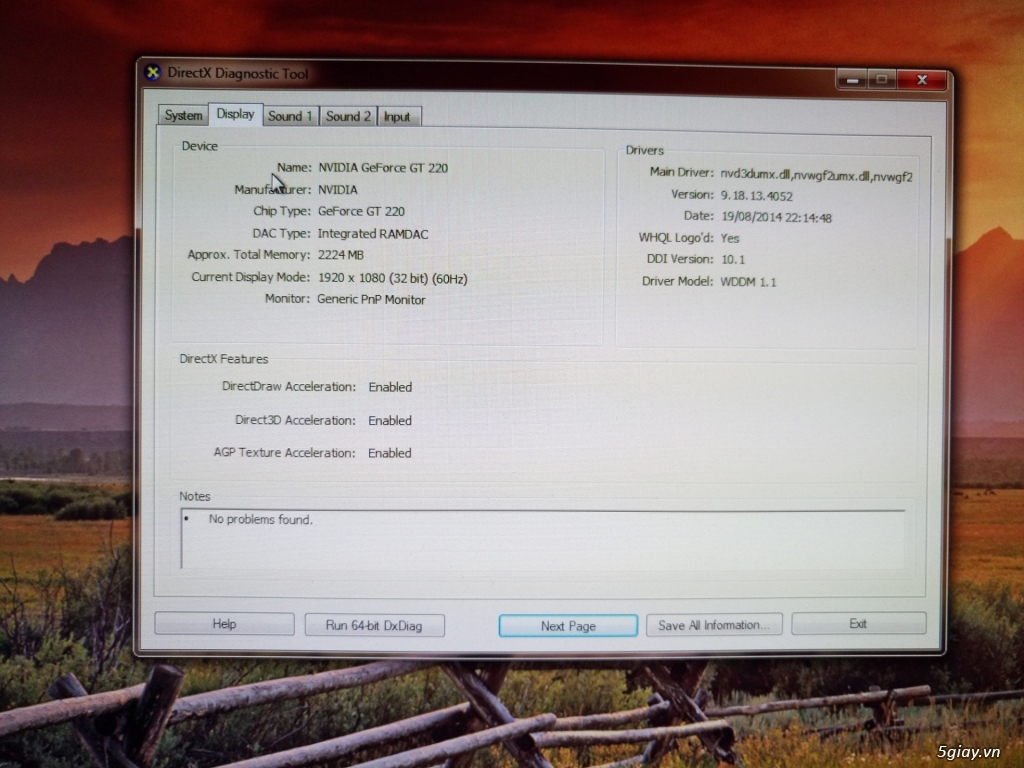Screen dimensions: 1024x768
Task: Launch Run 64-bit DxDiag
Action: coord(374,625)
